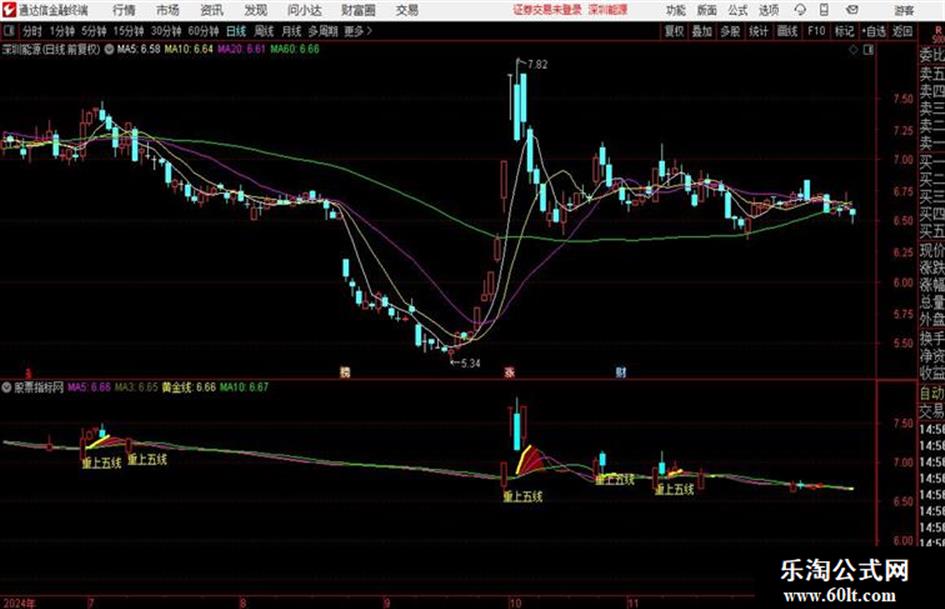The height and width of the screenshot is (609, 945).
Task: Click the 通达信 red logo icon
Action: 8,10
